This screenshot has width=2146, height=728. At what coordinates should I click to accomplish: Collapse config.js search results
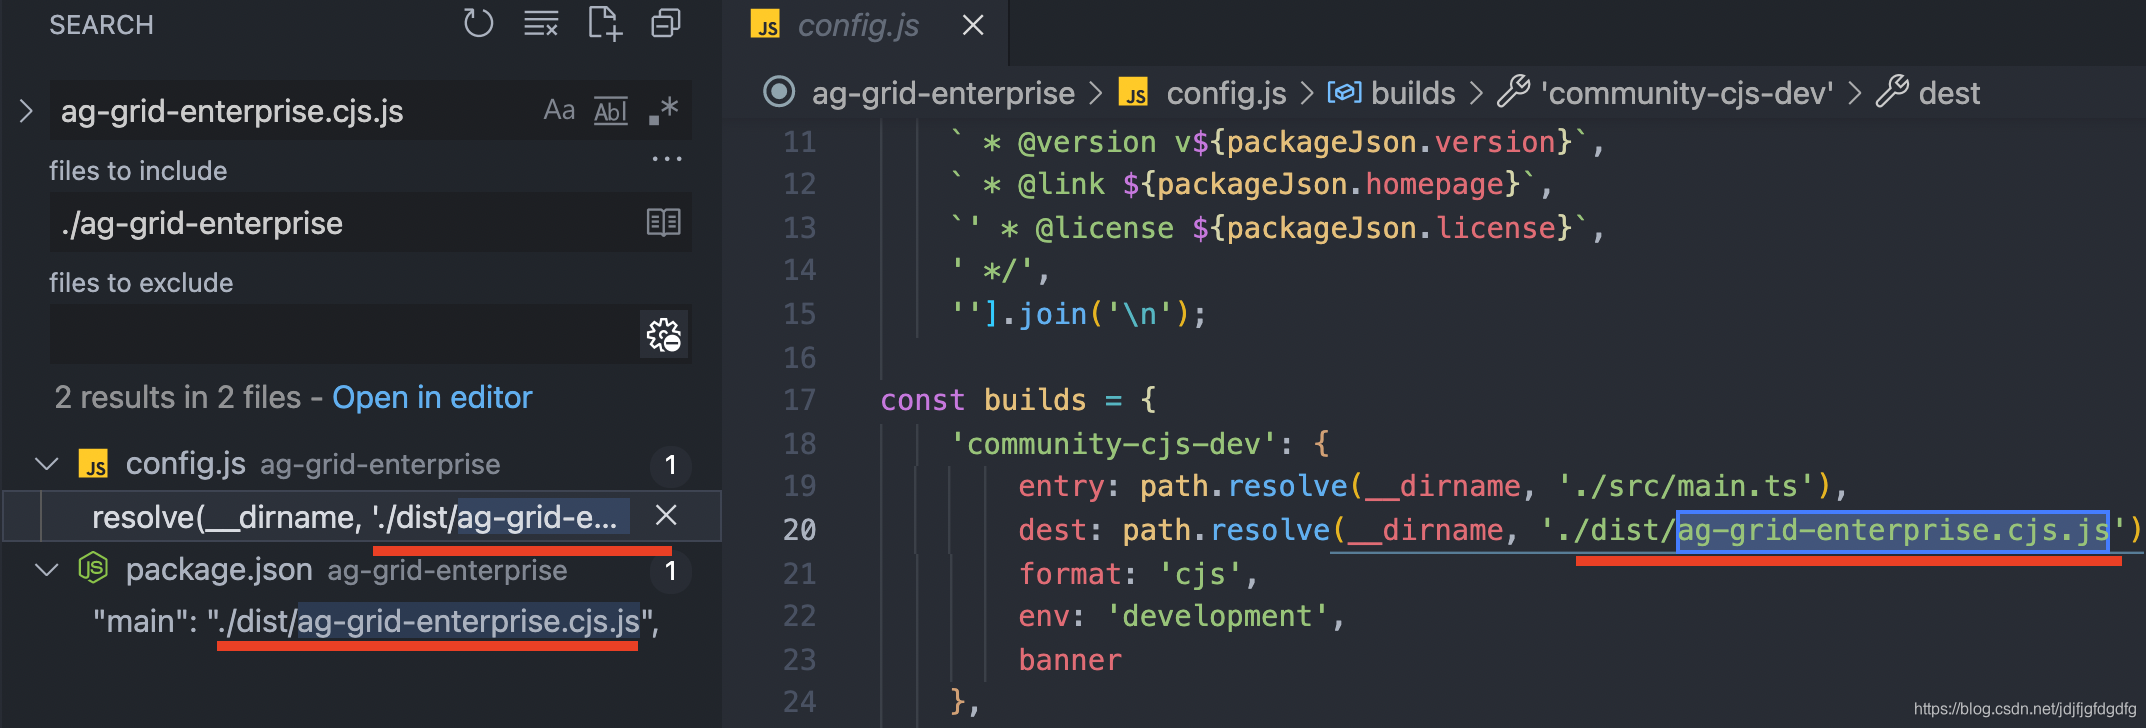pos(46,464)
